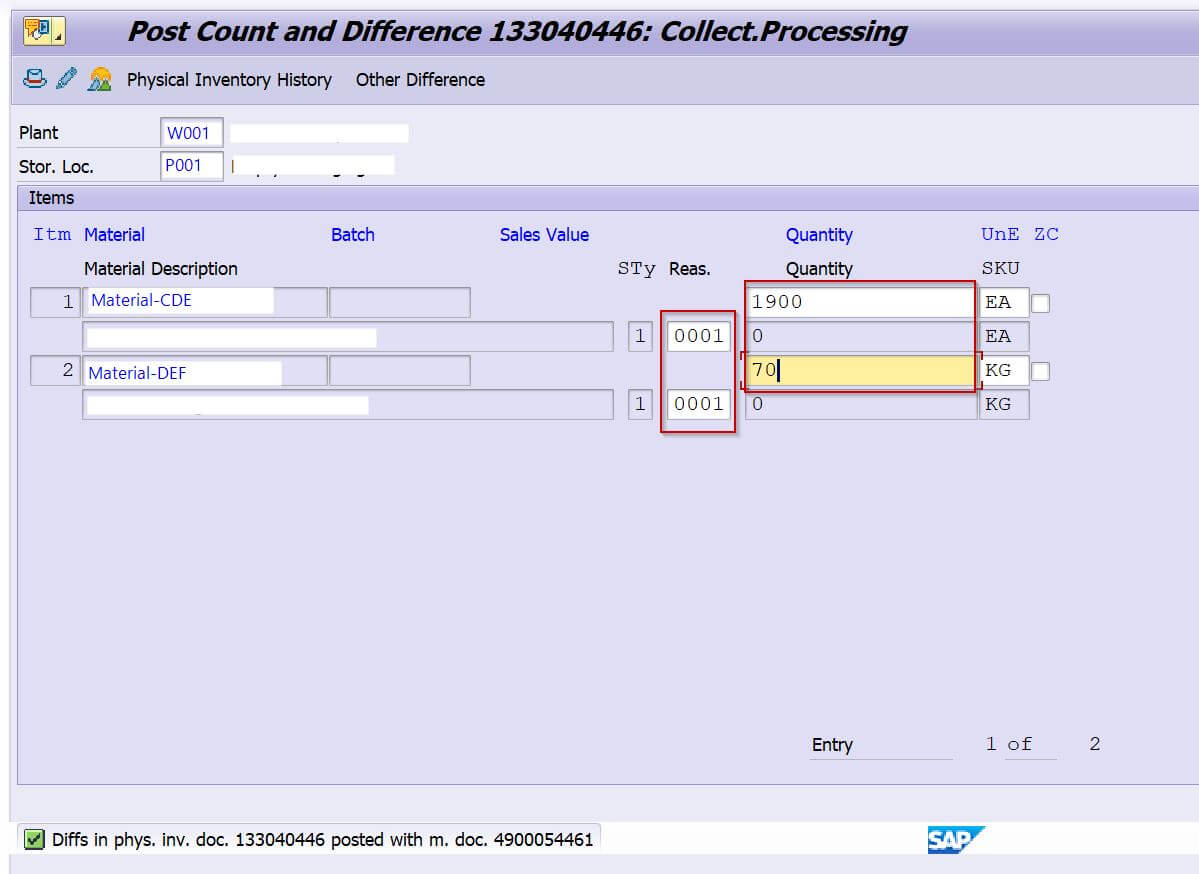Tick the ZC checkbox for item 2
This screenshot has width=1199, height=874.
pyautogui.click(x=1040, y=372)
